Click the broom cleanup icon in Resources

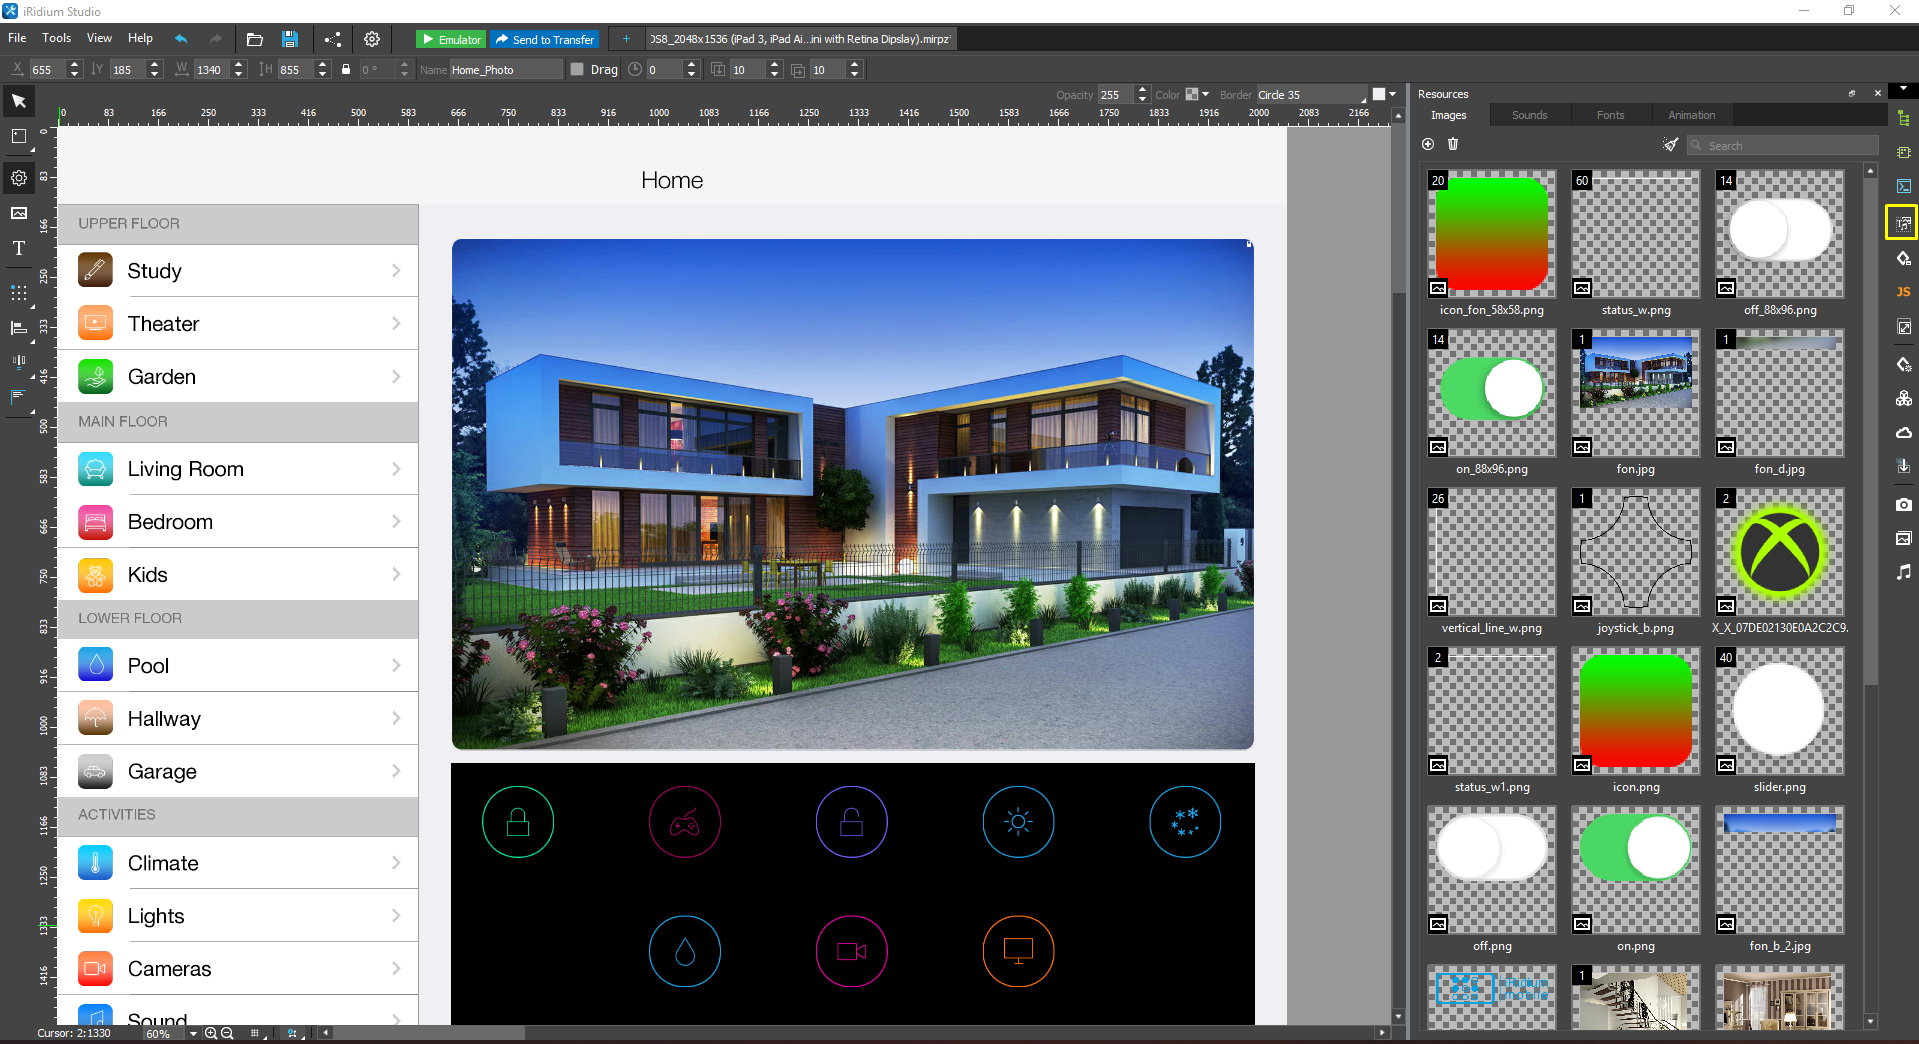point(1670,145)
